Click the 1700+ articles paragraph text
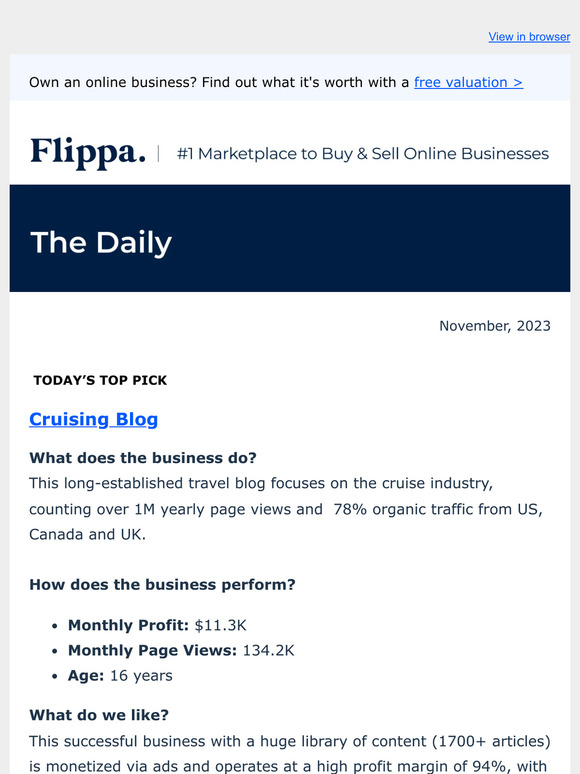The width and height of the screenshot is (580, 774). [290, 753]
